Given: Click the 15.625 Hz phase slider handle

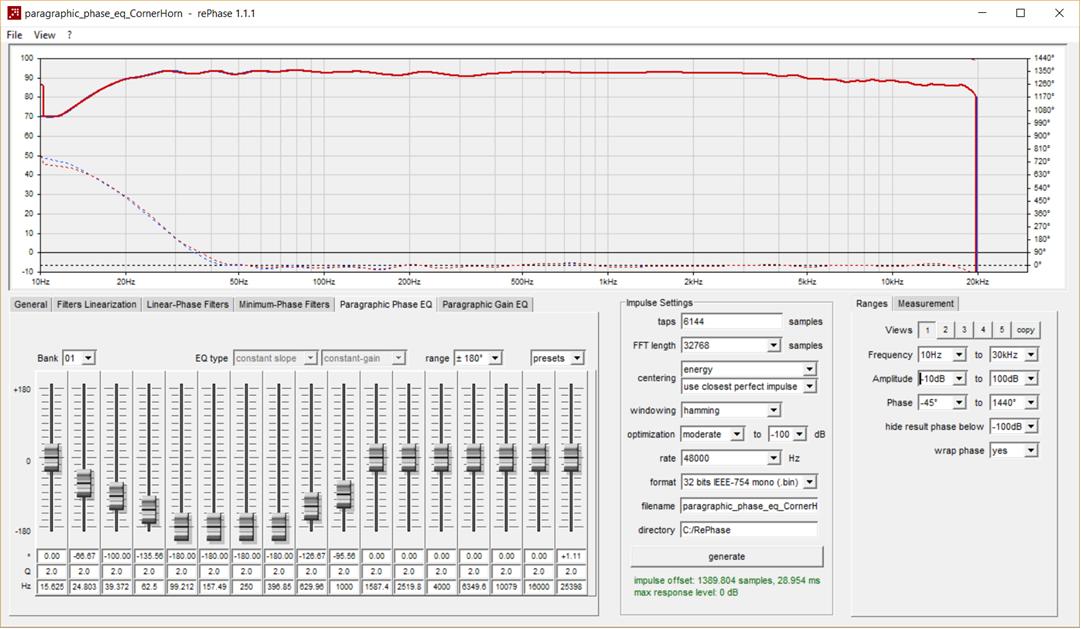Looking at the screenshot, I should click(52, 458).
